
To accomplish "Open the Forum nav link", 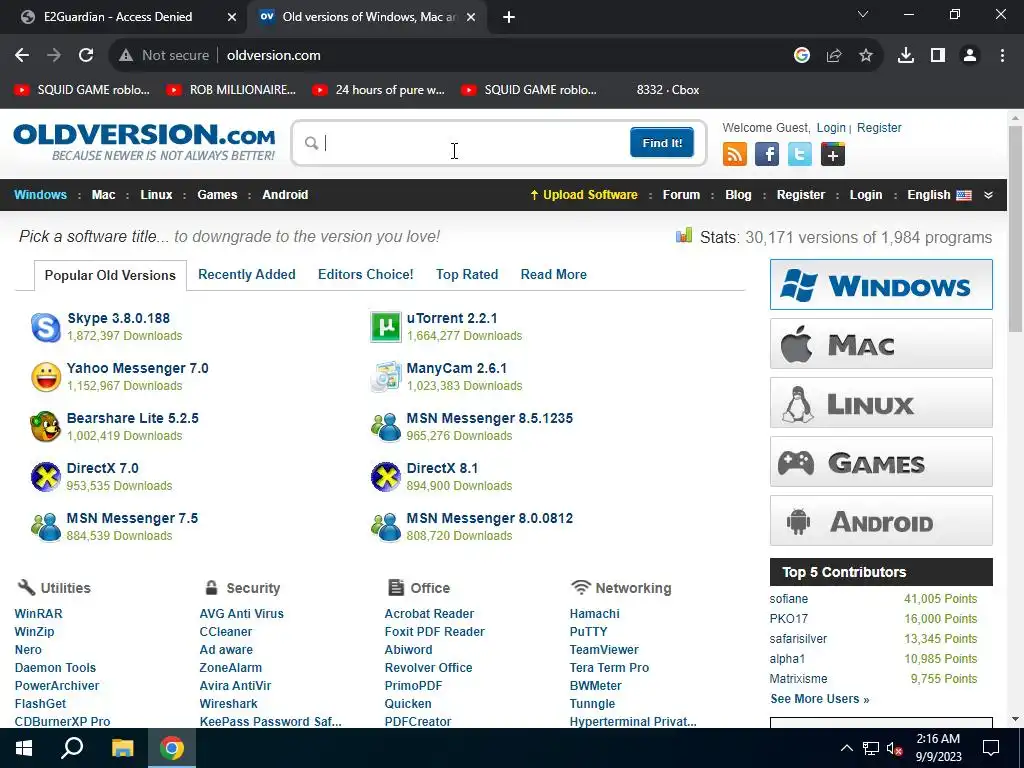I will [x=681, y=195].
